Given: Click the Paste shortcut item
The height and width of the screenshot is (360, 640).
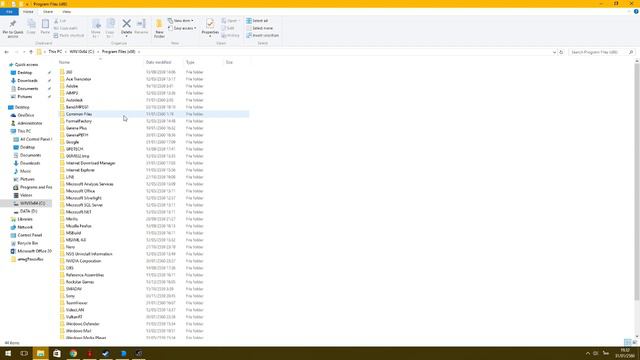Looking at the screenshot, I should click(x=69, y=36).
